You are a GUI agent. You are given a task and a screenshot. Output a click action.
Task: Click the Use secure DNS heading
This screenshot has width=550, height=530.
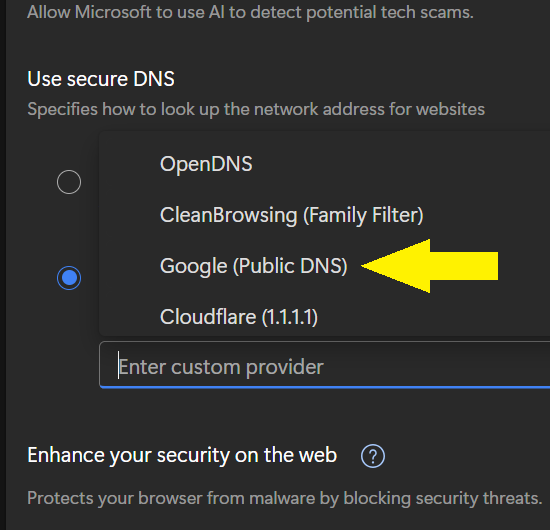[101, 79]
